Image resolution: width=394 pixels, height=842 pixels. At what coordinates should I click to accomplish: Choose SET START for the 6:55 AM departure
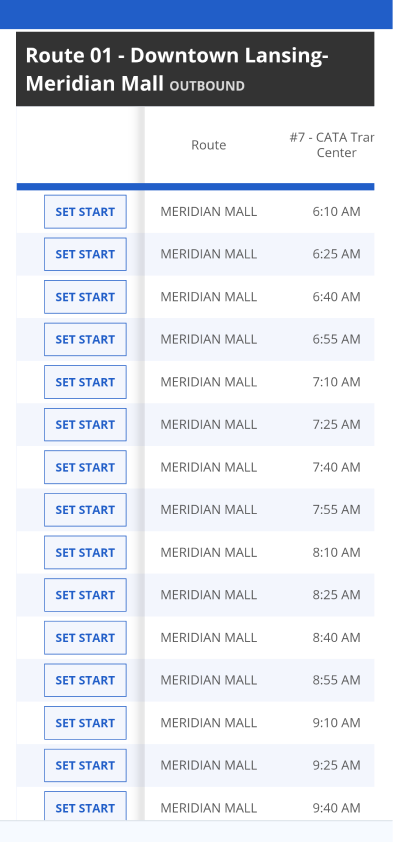click(x=85, y=339)
